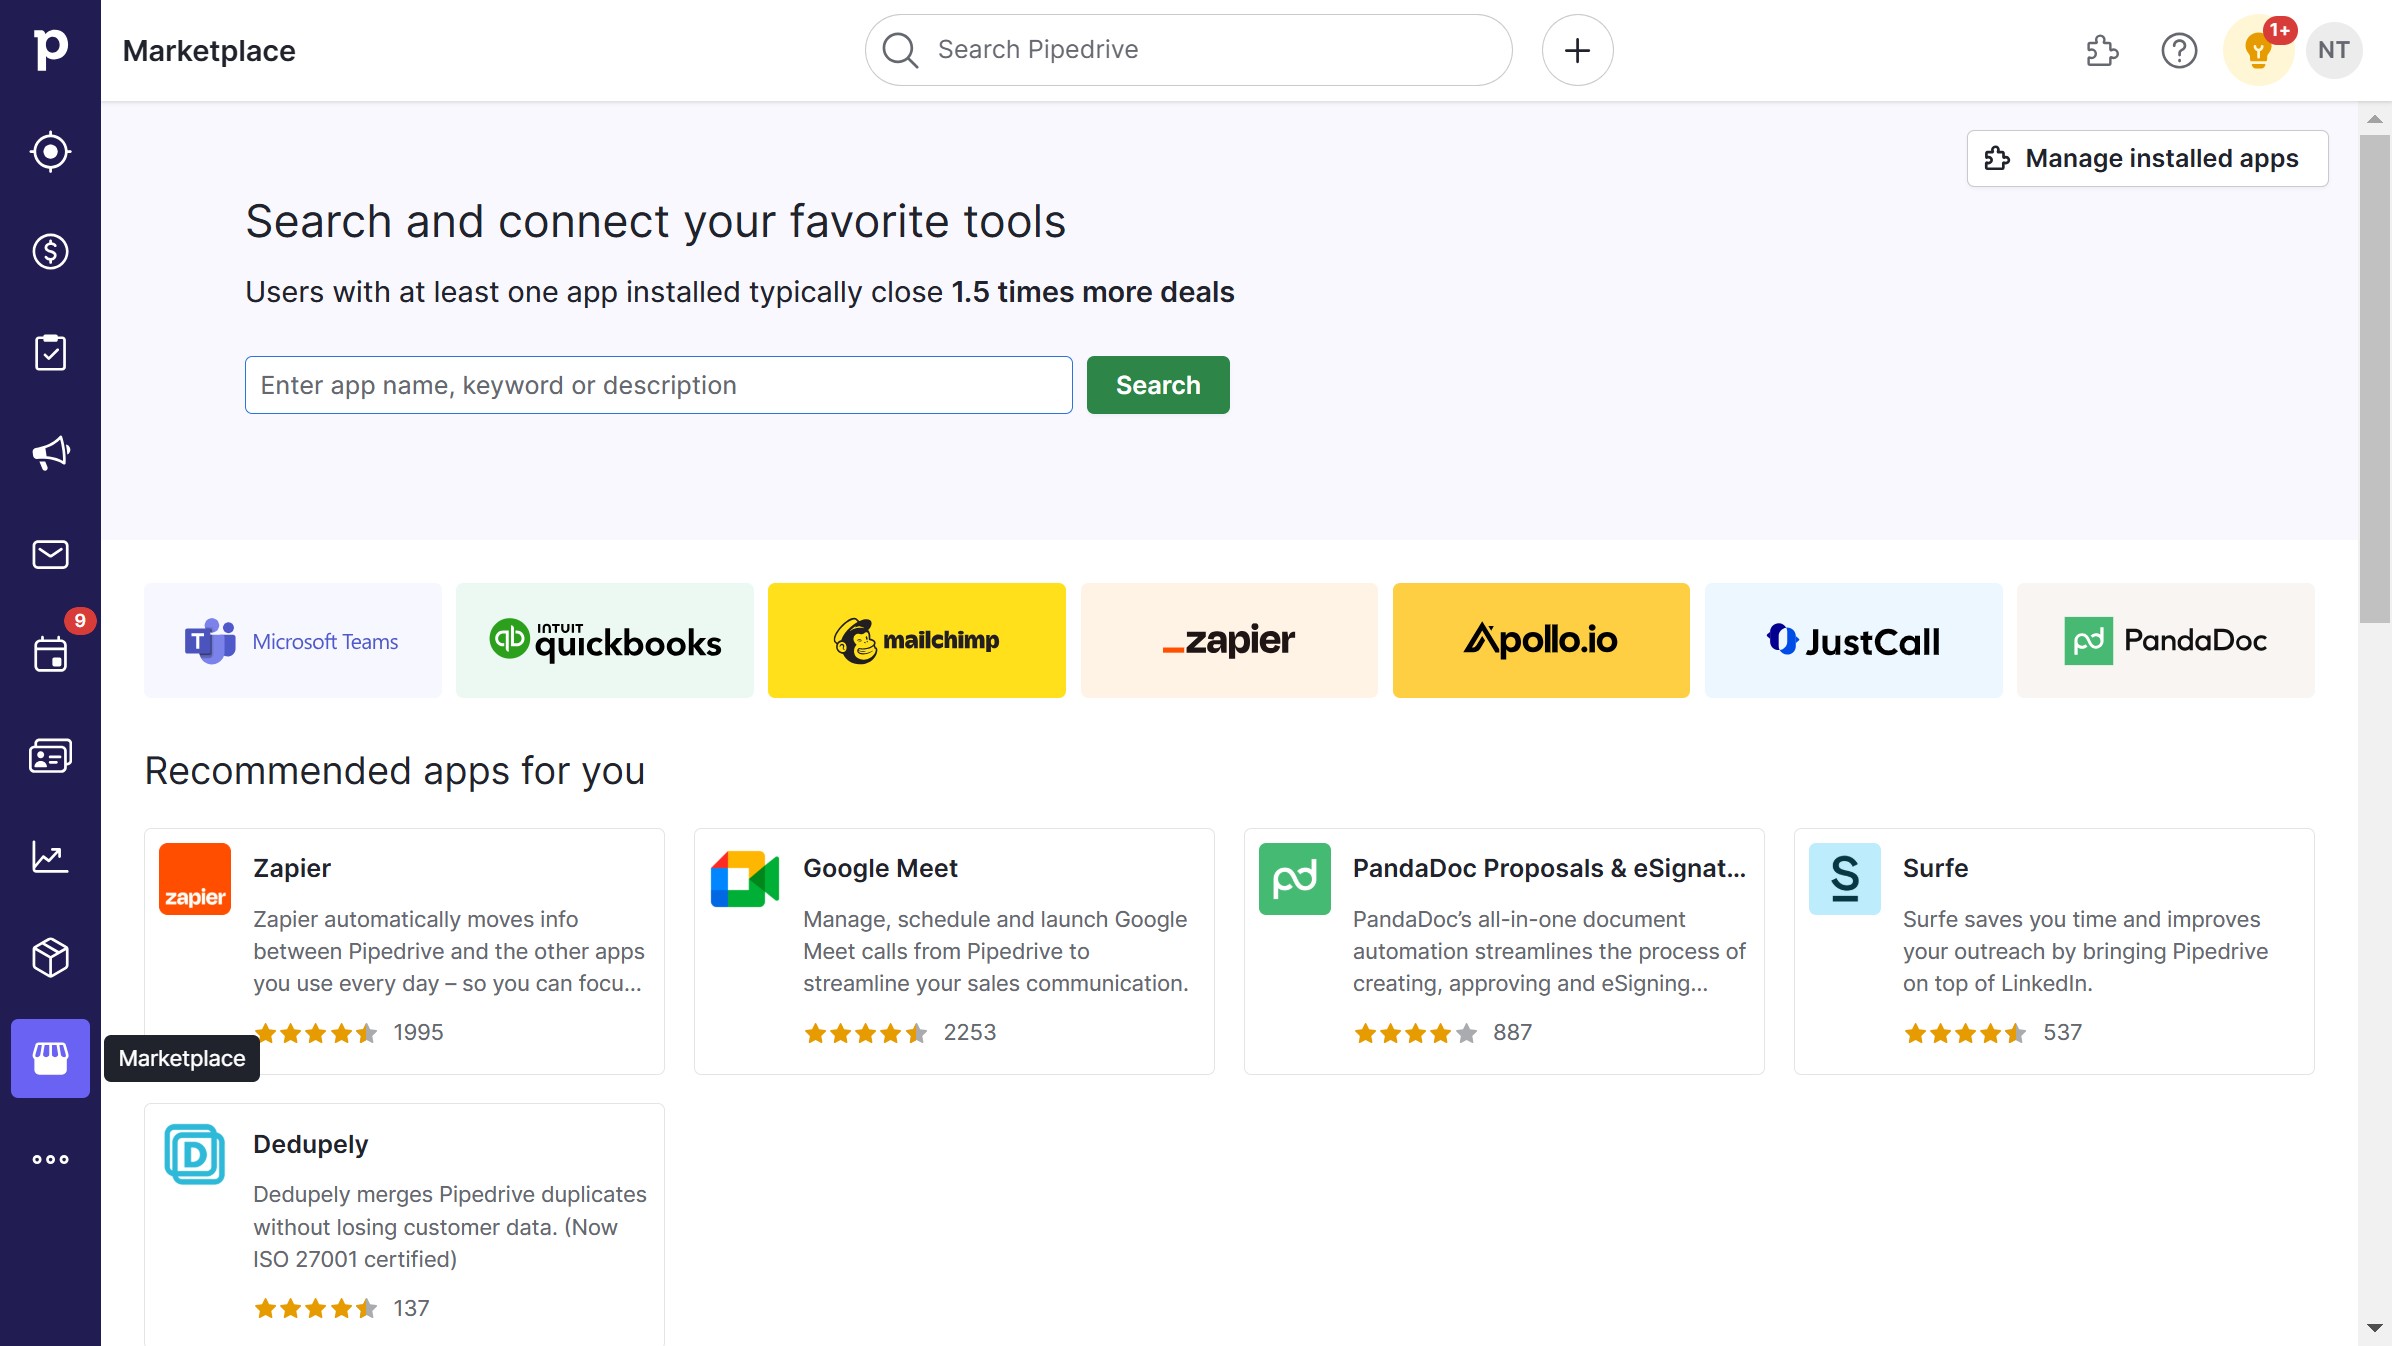Open the Leads radar icon in sidebar

[50, 152]
